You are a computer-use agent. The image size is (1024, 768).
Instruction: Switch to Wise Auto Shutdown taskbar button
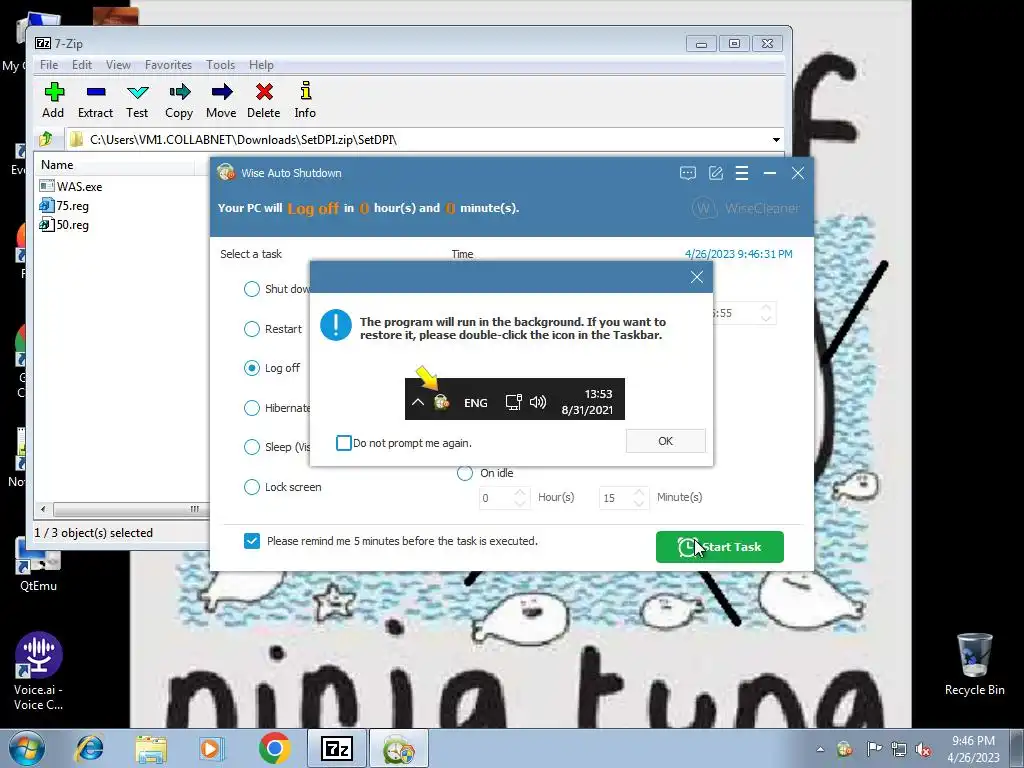[x=399, y=748]
